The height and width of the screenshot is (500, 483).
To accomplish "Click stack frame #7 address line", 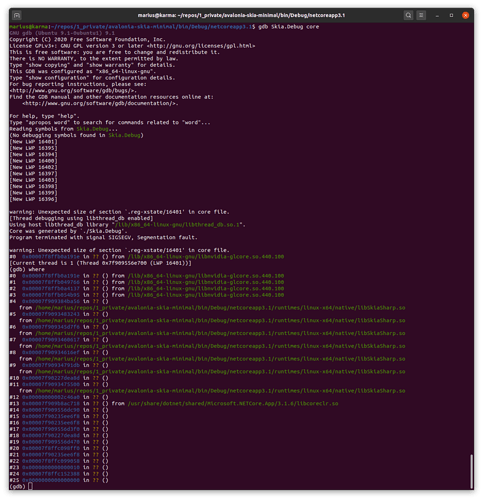I will tap(59, 340).
